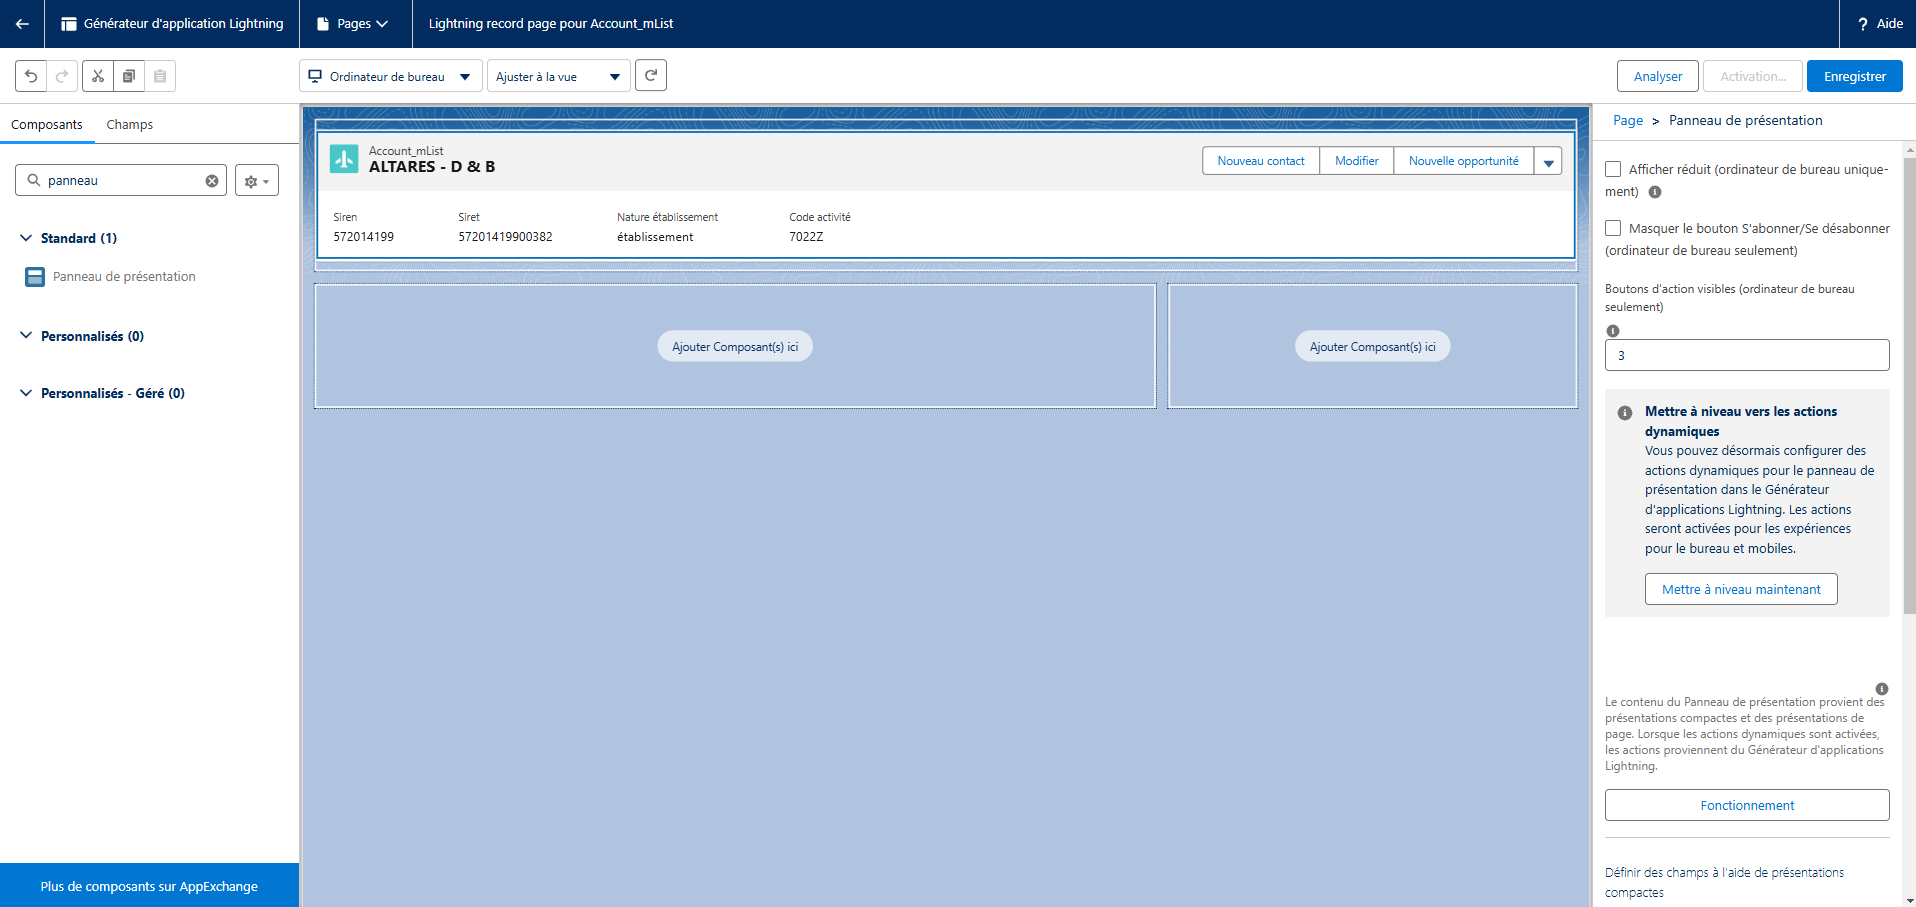1916x907 pixels.
Task: Click the Page breadcrumb link
Action: 1627,121
